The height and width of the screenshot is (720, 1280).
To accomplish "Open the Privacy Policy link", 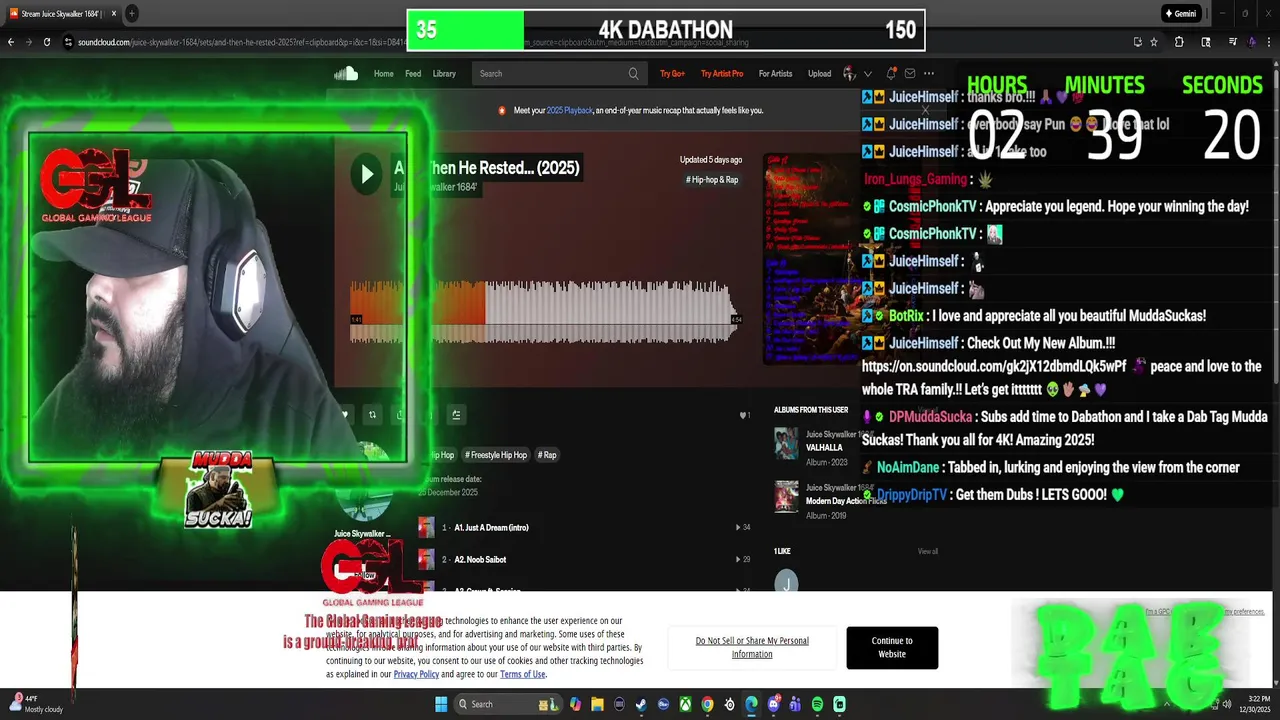I will click(x=416, y=674).
